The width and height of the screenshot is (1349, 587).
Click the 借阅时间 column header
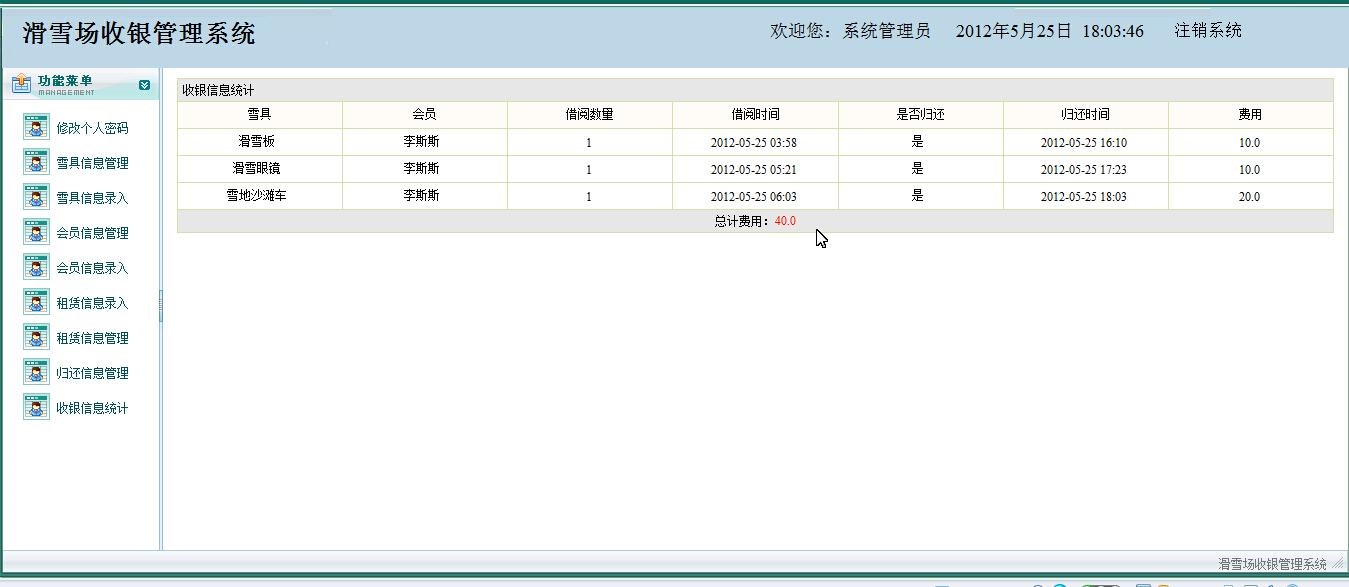pyautogui.click(x=755, y=115)
